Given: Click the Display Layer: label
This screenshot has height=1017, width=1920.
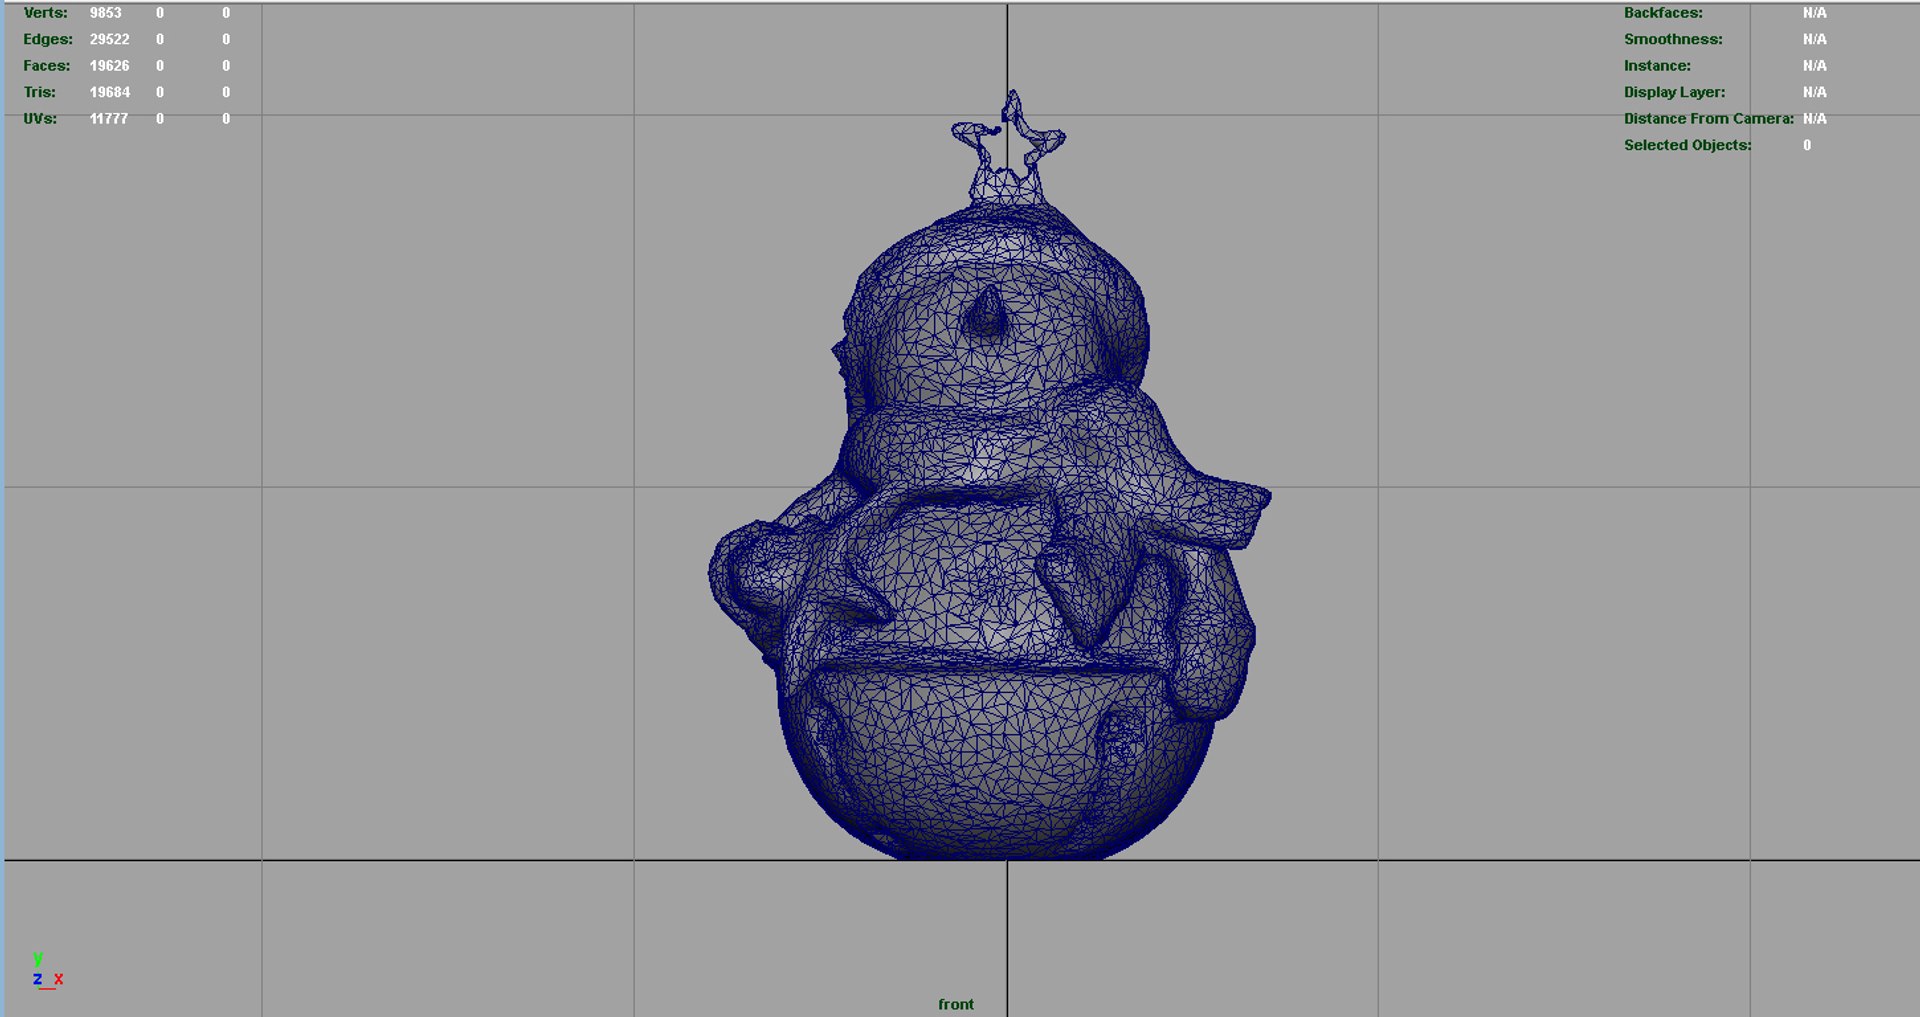Looking at the screenshot, I should [1674, 92].
